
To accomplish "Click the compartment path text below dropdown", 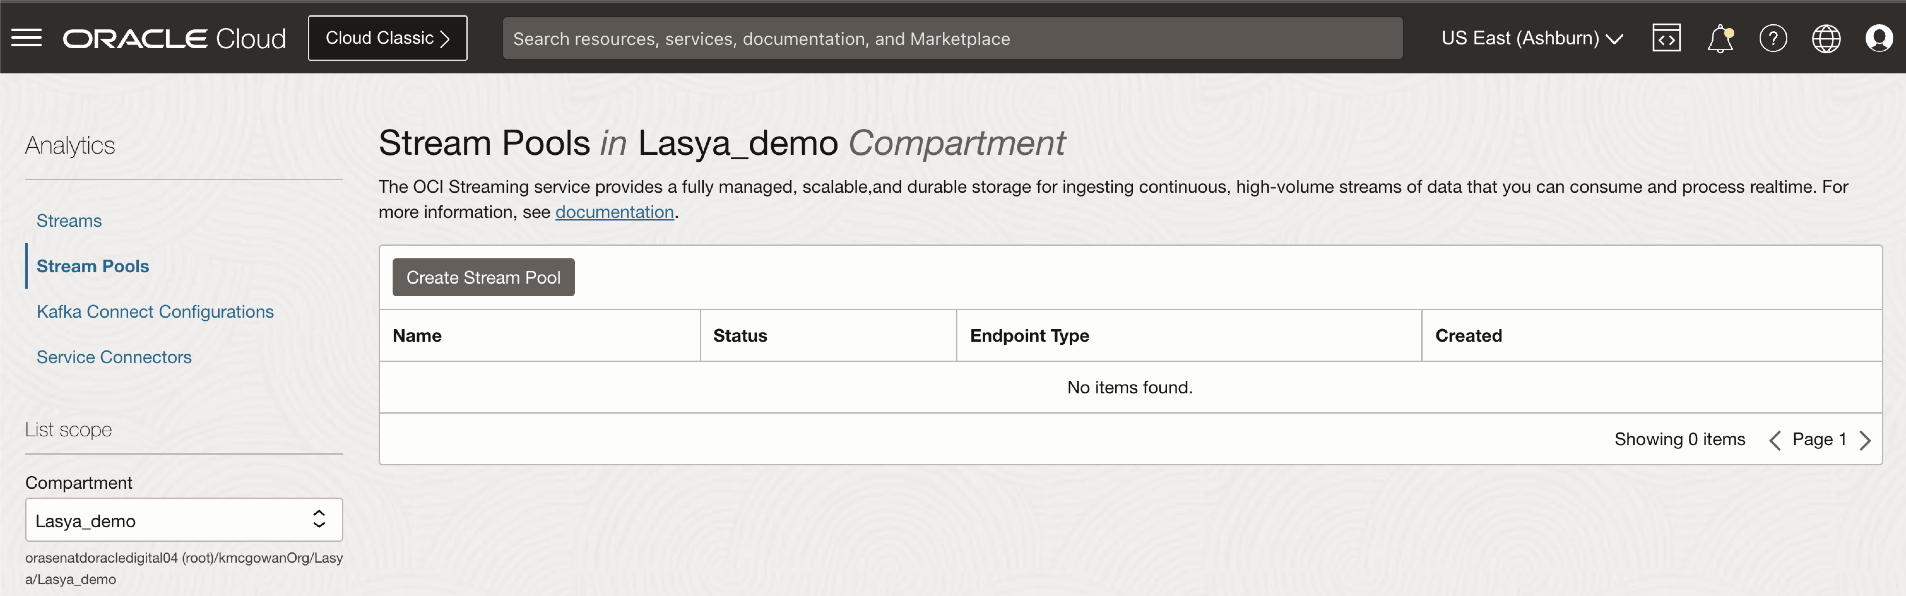I will tap(184, 568).
